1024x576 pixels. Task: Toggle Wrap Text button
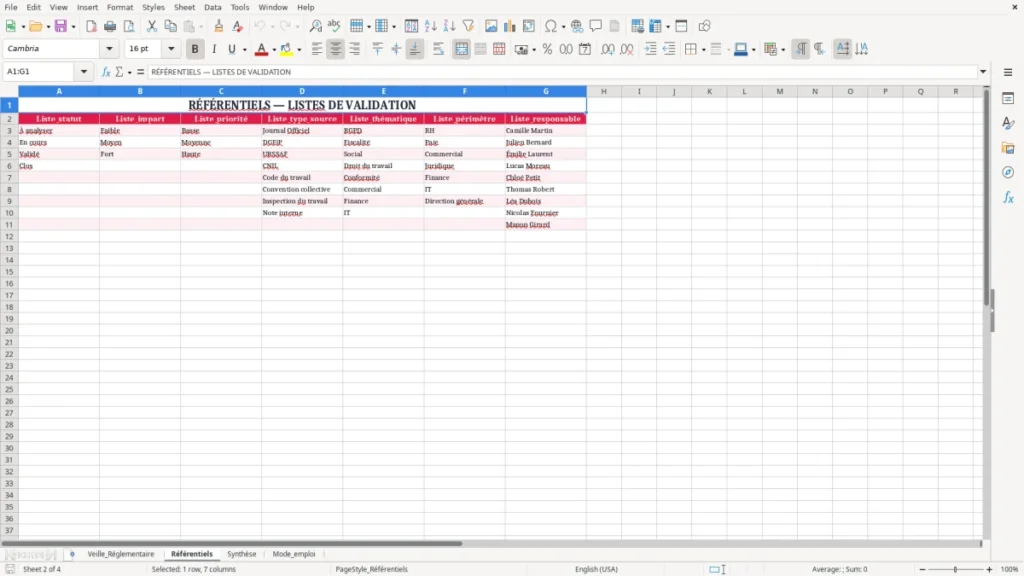coord(438,49)
